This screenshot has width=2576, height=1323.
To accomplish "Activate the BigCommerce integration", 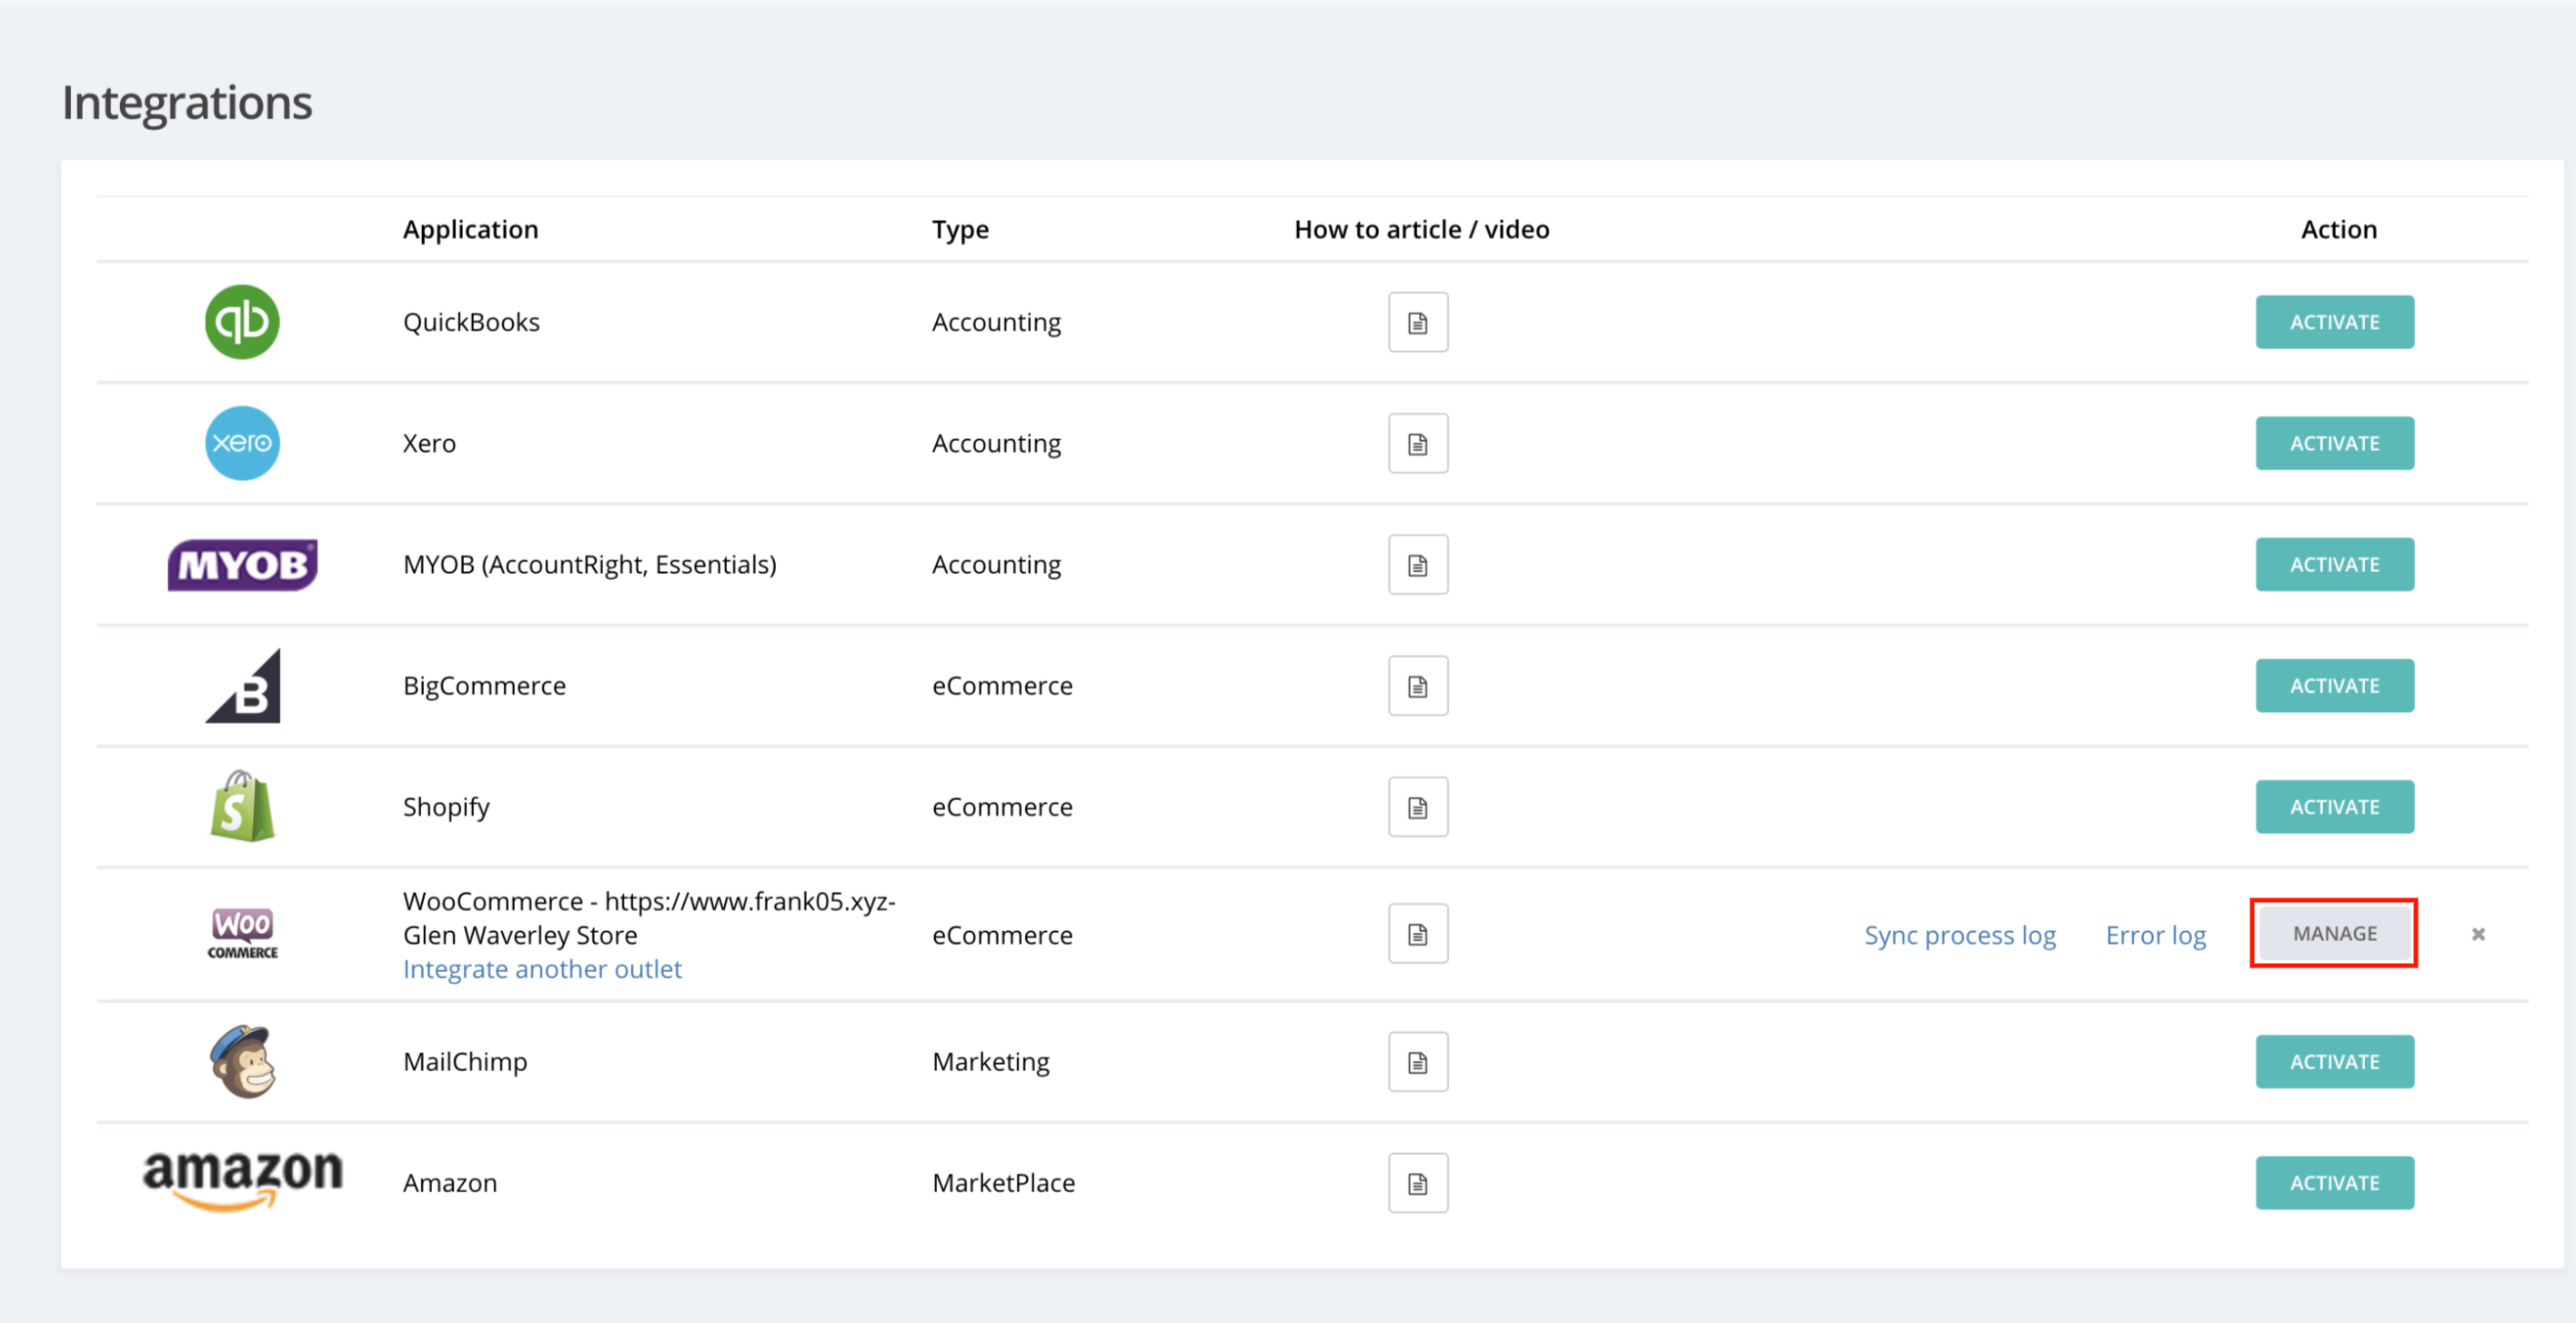I will (x=2334, y=686).
